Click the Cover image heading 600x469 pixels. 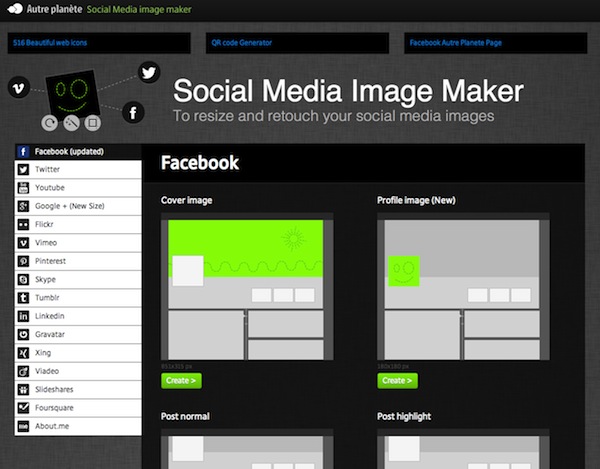[x=187, y=200]
